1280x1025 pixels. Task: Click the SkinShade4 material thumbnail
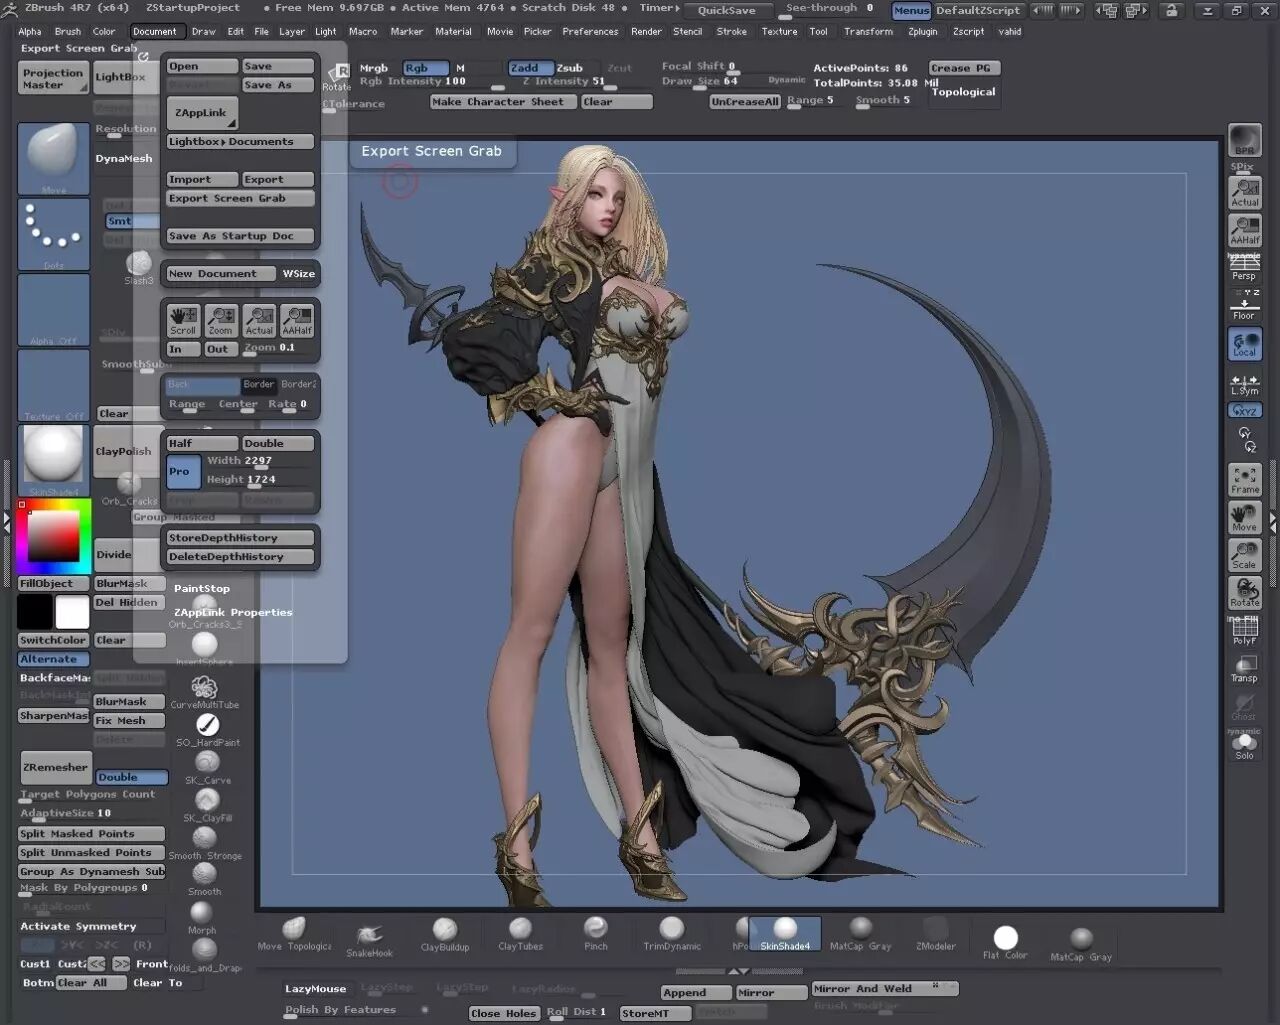pyautogui.click(x=785, y=932)
